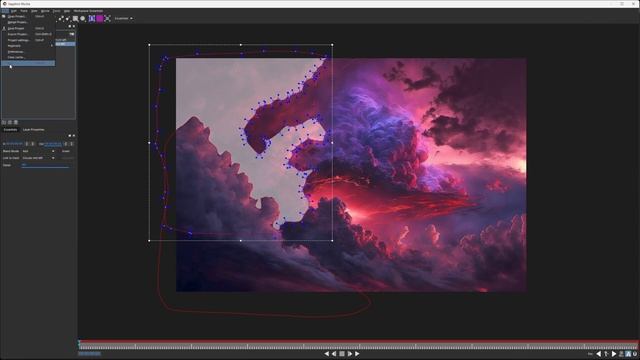Click the magenta matte color swatch
This screenshot has width=640, height=360.
point(100,18)
